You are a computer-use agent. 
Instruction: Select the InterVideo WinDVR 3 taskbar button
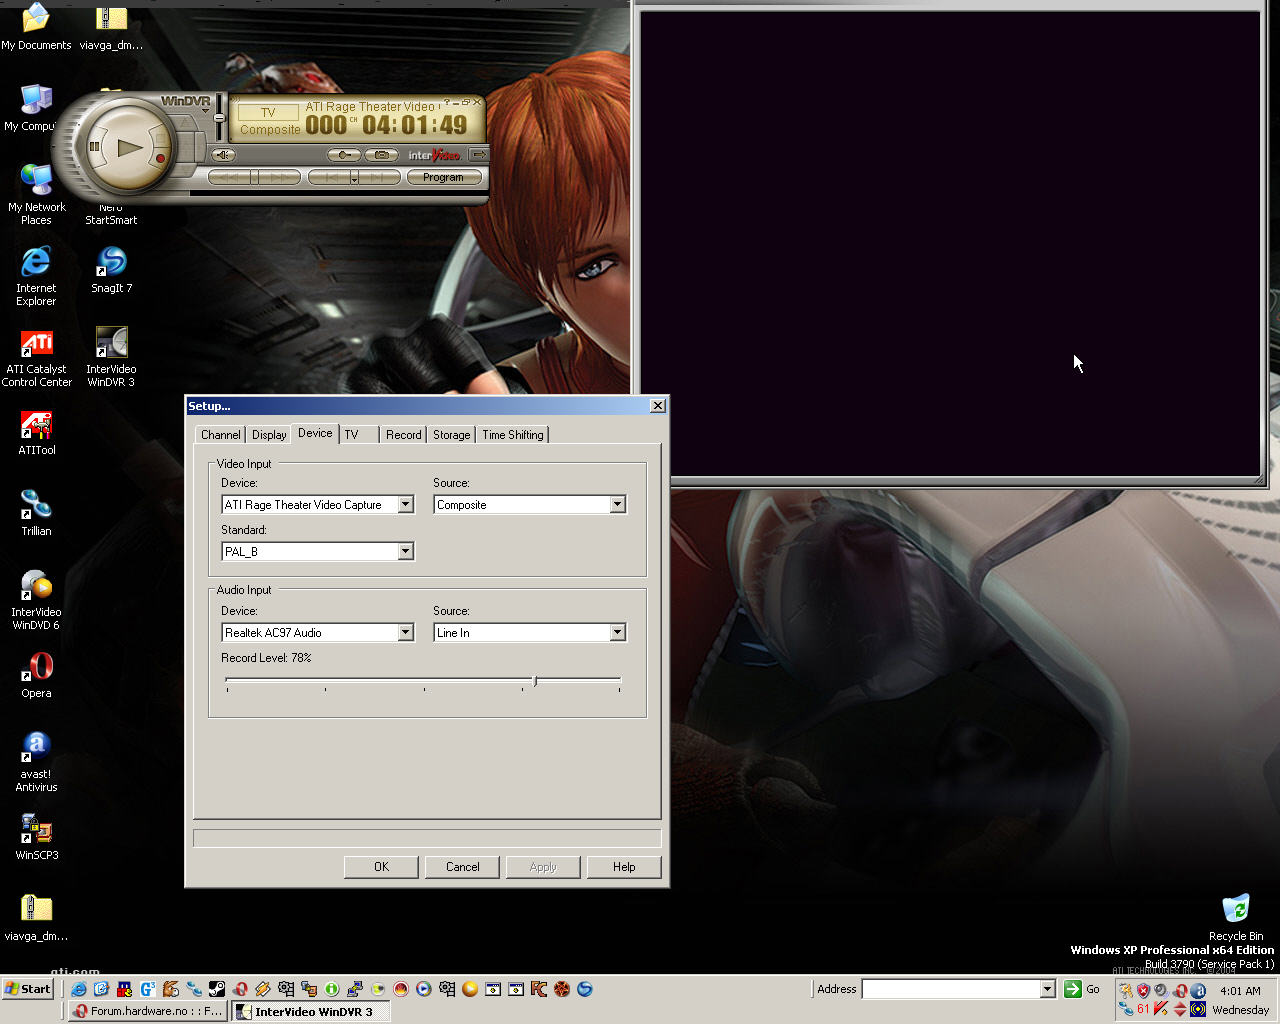310,1011
